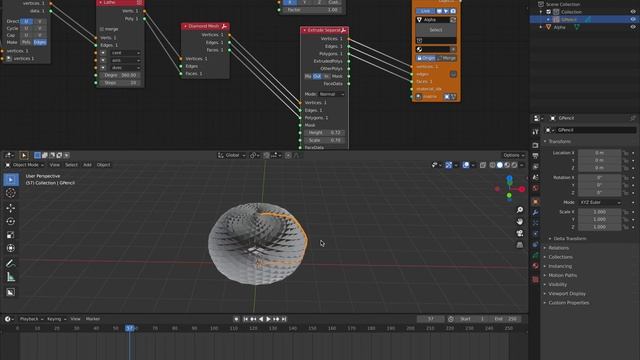Hide GPencil object in outliner
The height and width of the screenshot is (360, 640).
coord(633,19)
